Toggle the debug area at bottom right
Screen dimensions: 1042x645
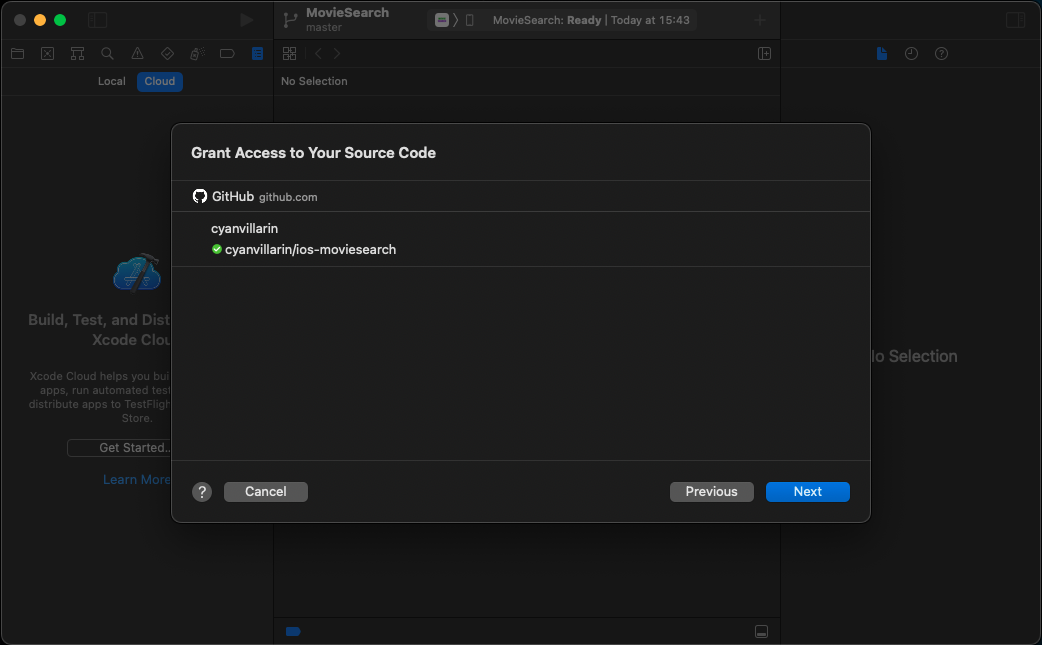(x=762, y=632)
